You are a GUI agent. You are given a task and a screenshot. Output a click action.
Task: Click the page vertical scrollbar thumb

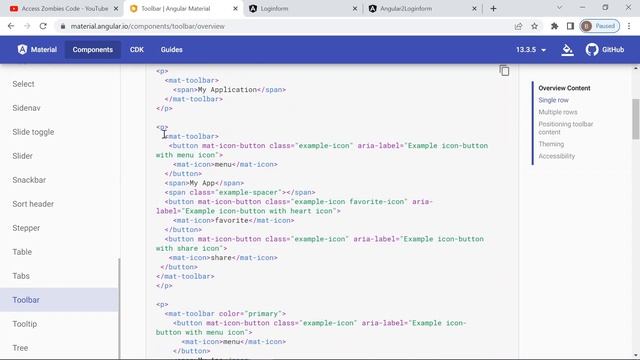pos(636,119)
